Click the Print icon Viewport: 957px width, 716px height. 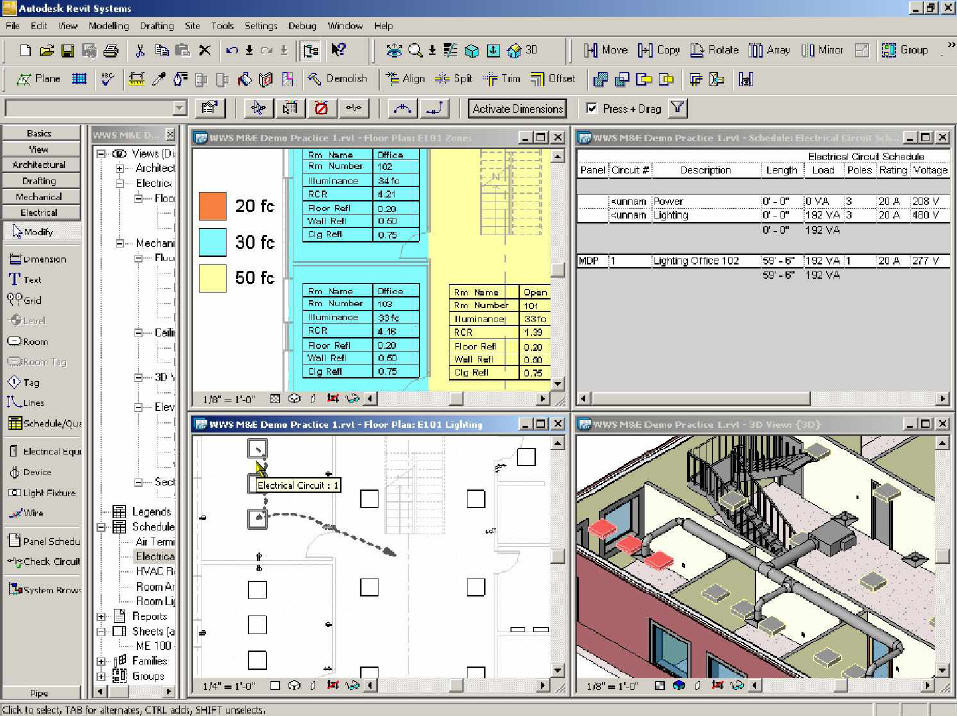[110, 50]
